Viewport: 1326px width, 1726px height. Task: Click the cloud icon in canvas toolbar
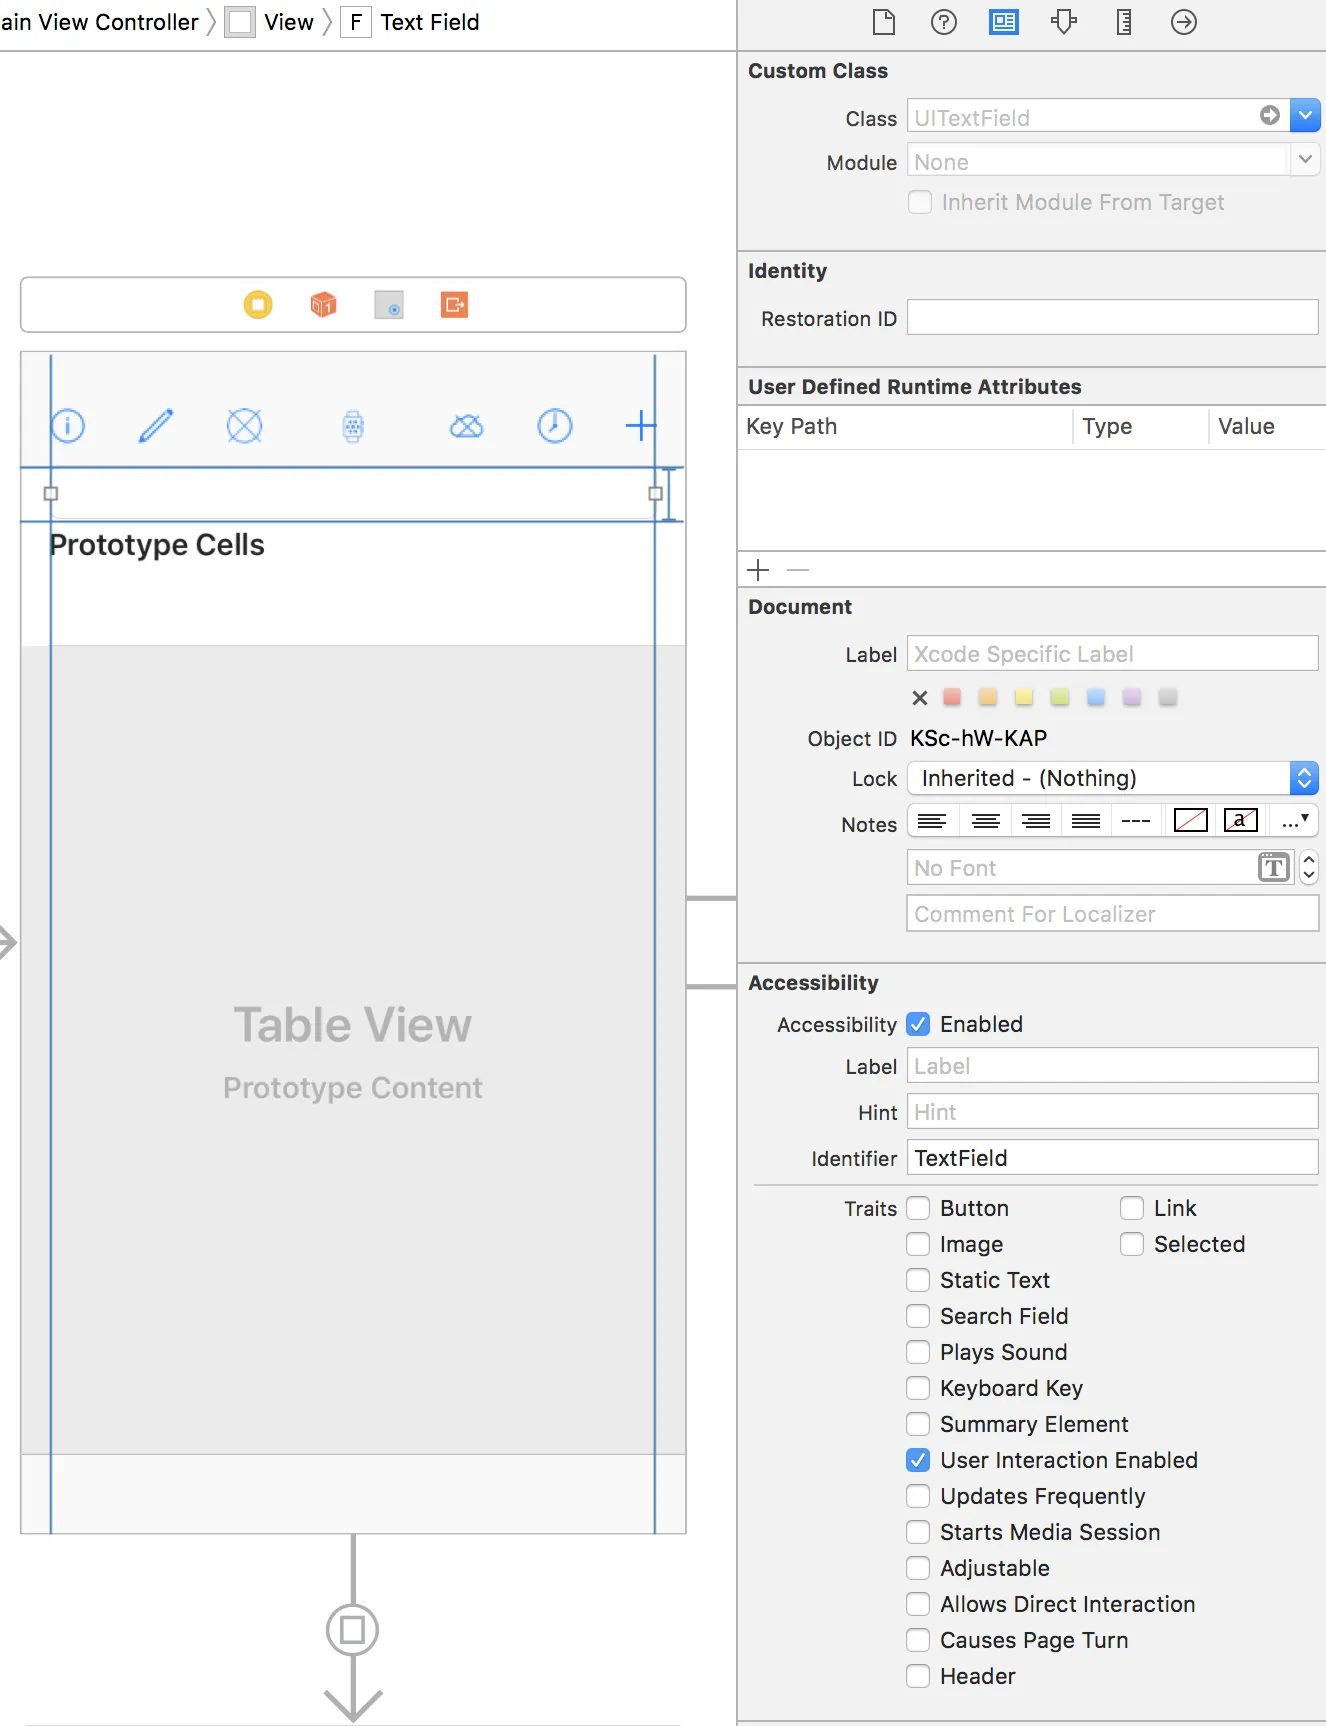coord(466,427)
